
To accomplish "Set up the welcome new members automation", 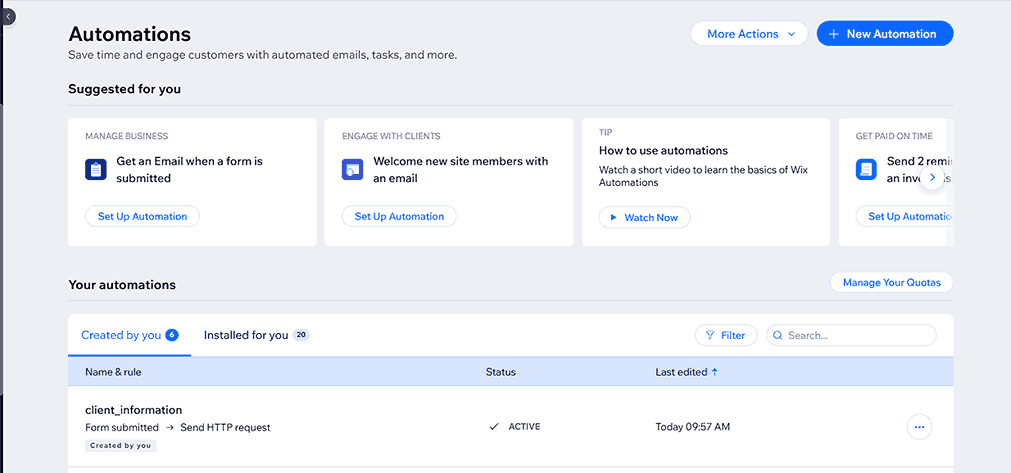I will click(x=399, y=216).
